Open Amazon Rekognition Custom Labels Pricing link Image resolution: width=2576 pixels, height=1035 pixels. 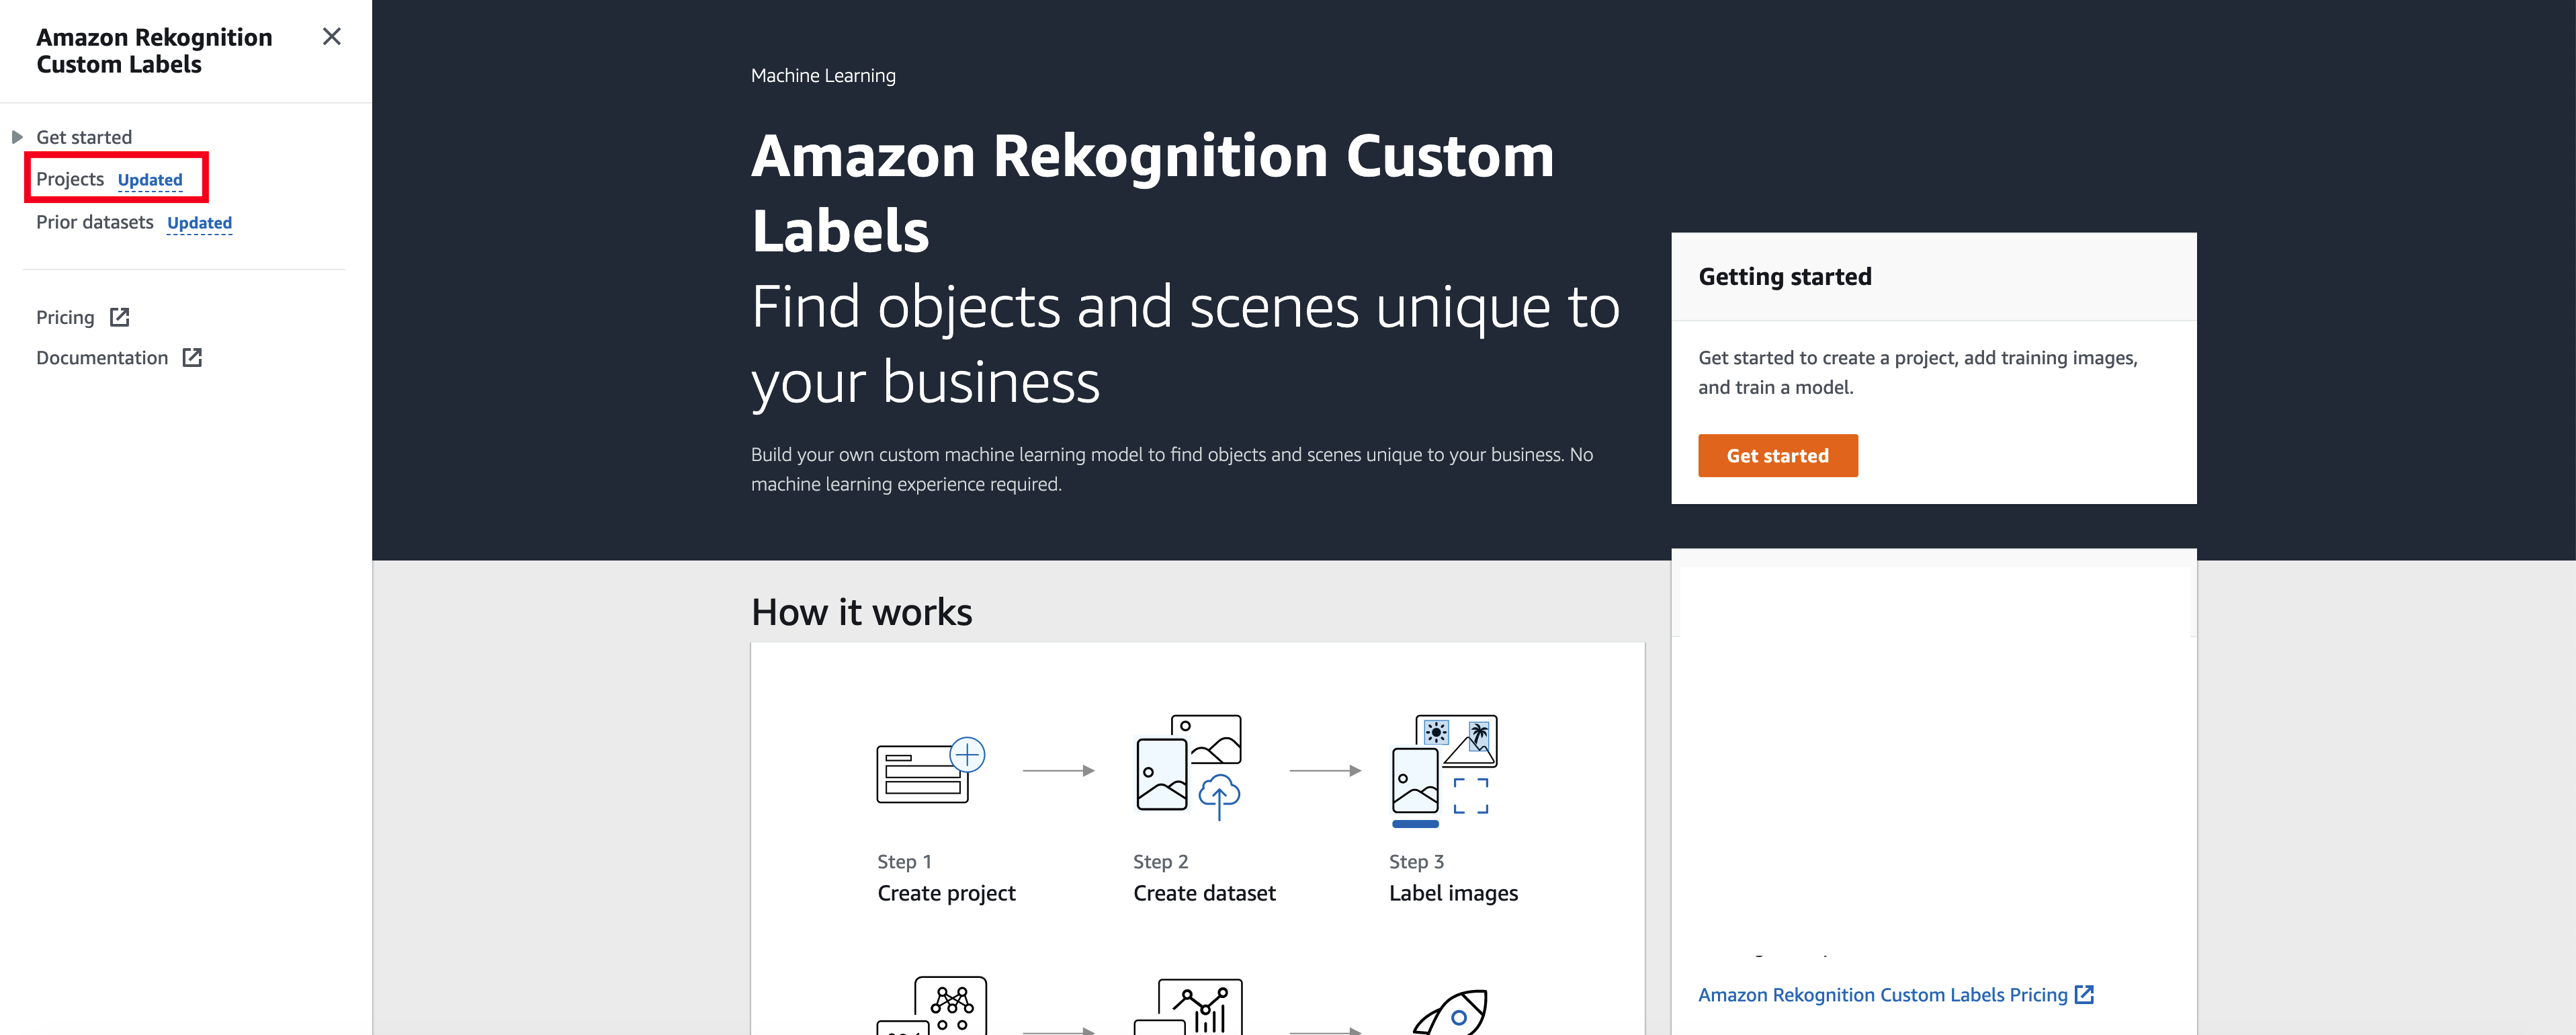tap(1882, 994)
